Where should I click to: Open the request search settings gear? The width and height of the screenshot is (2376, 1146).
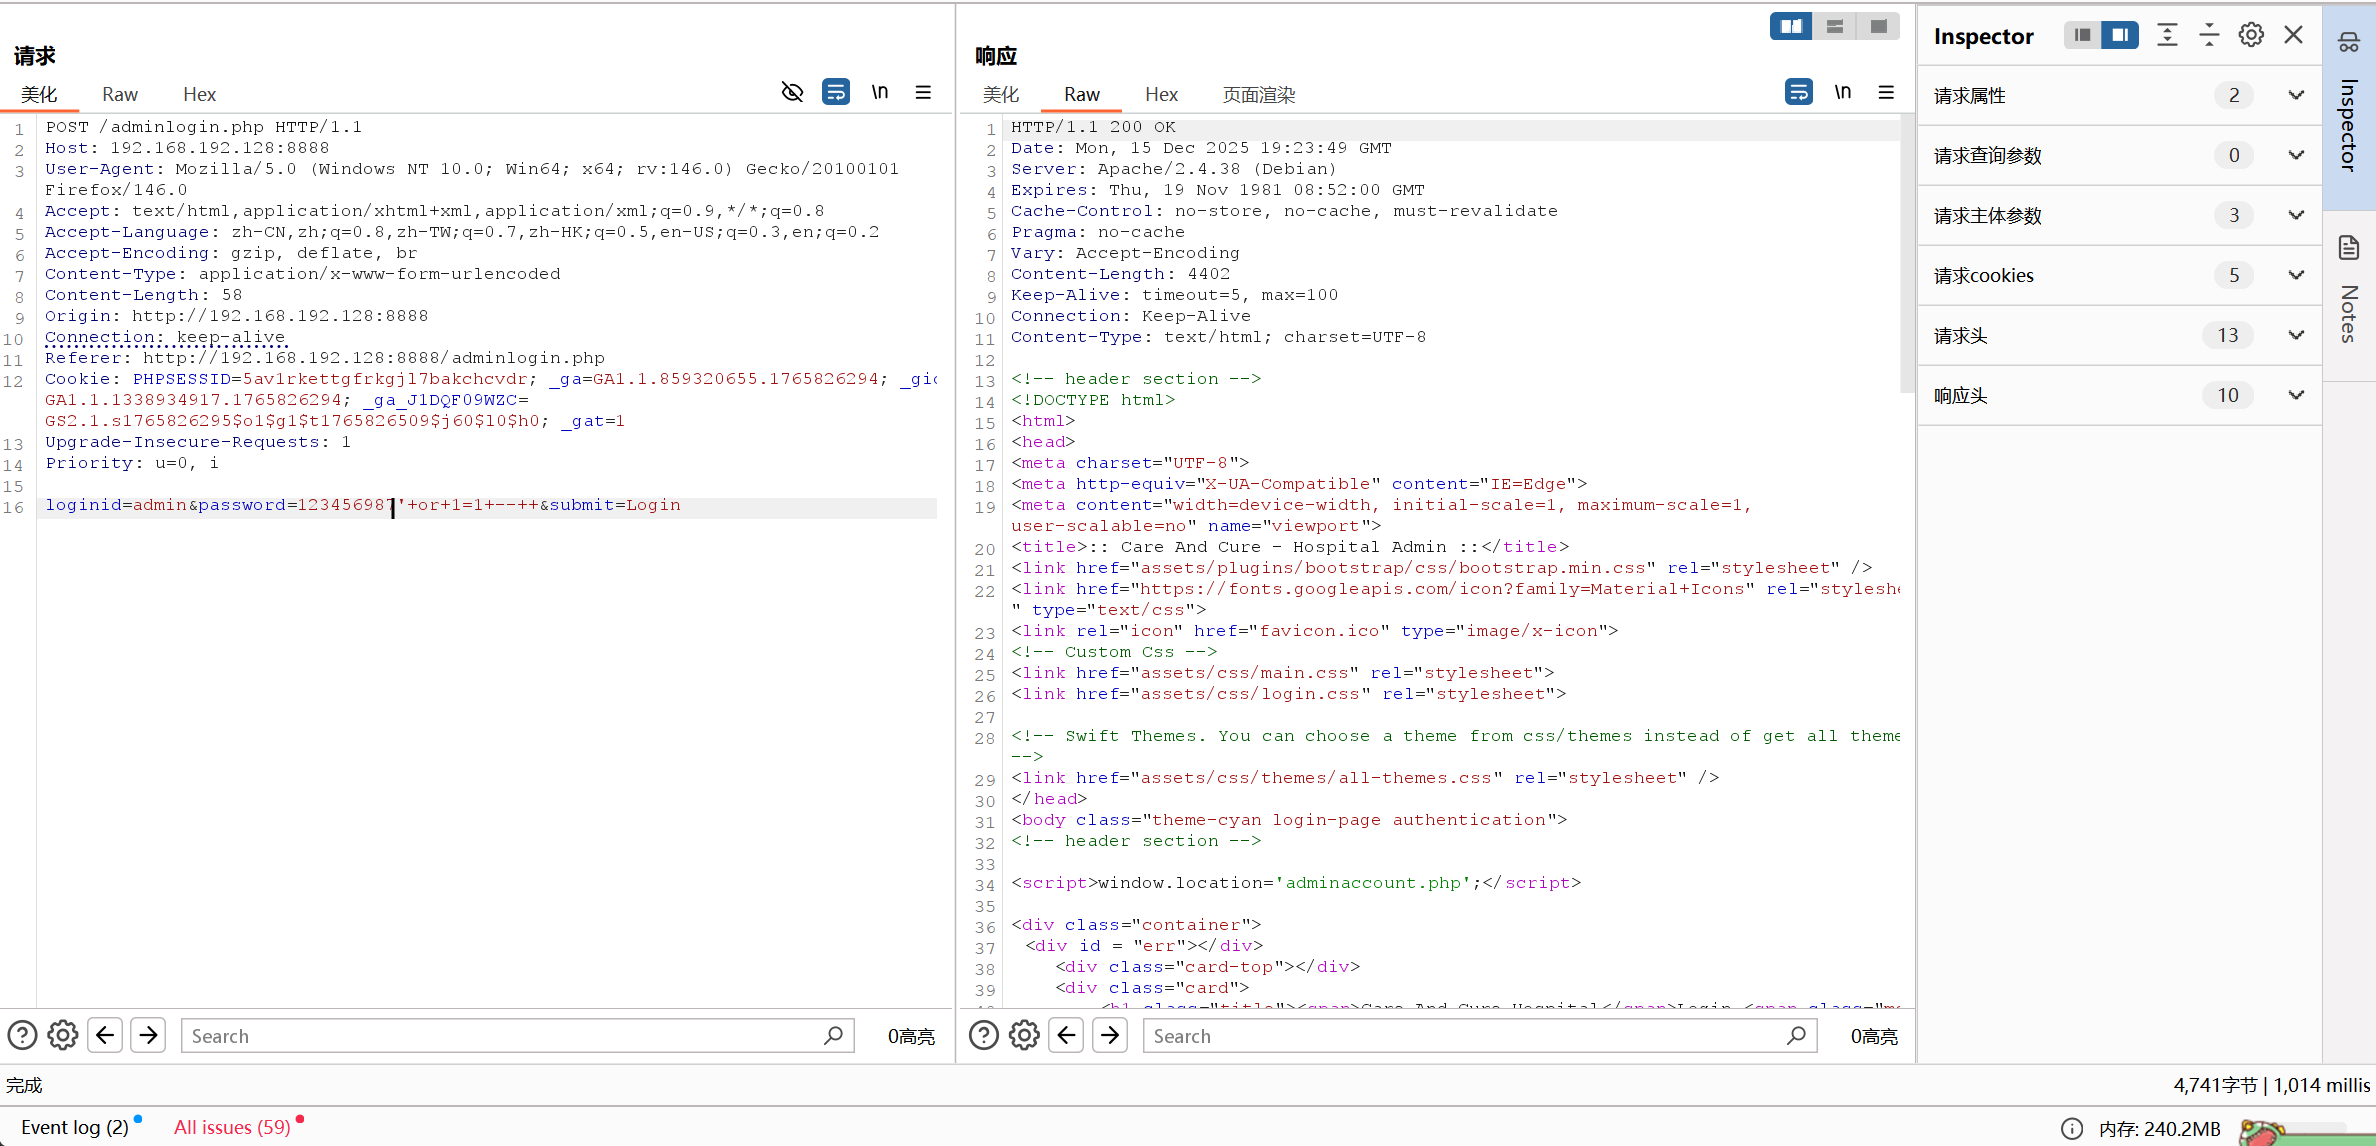(63, 1035)
